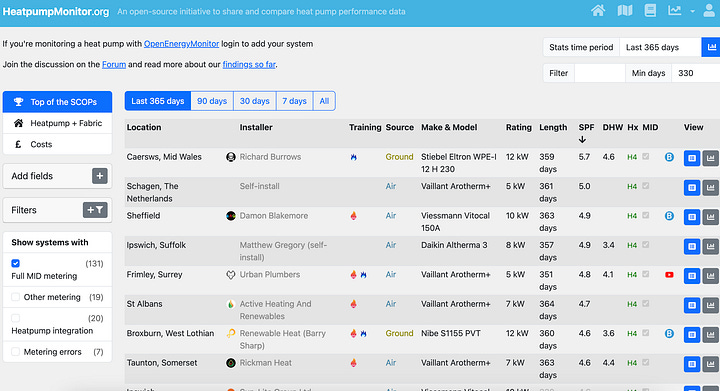Click H4 badge in Caersws row

(632, 157)
